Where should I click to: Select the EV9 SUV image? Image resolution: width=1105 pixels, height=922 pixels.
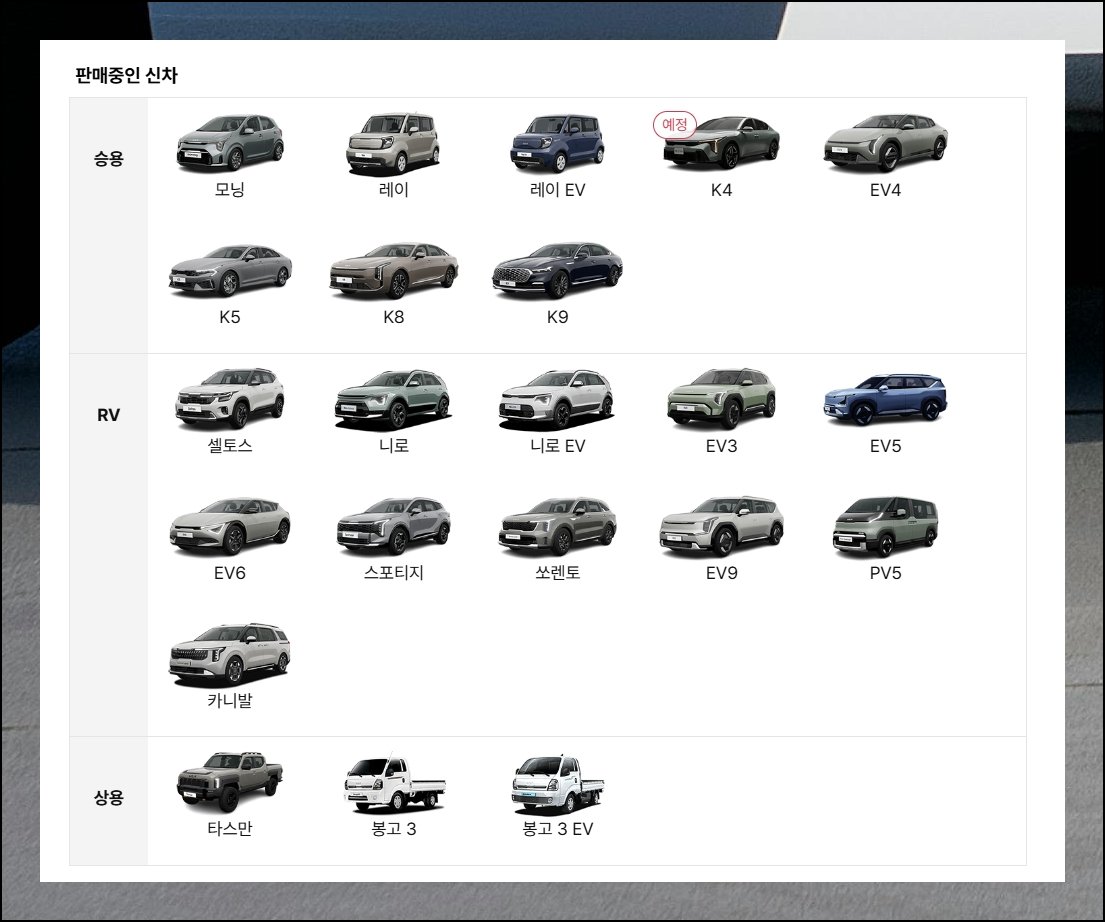[721, 527]
